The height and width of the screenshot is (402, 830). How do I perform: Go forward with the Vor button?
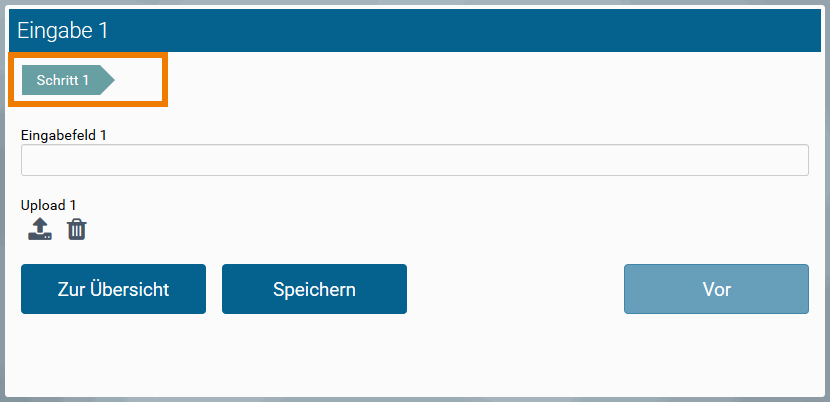(716, 289)
